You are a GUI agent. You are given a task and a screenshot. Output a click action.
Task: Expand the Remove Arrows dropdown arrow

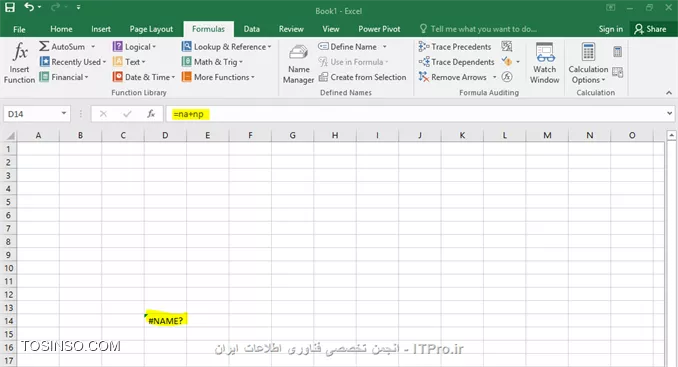point(495,77)
